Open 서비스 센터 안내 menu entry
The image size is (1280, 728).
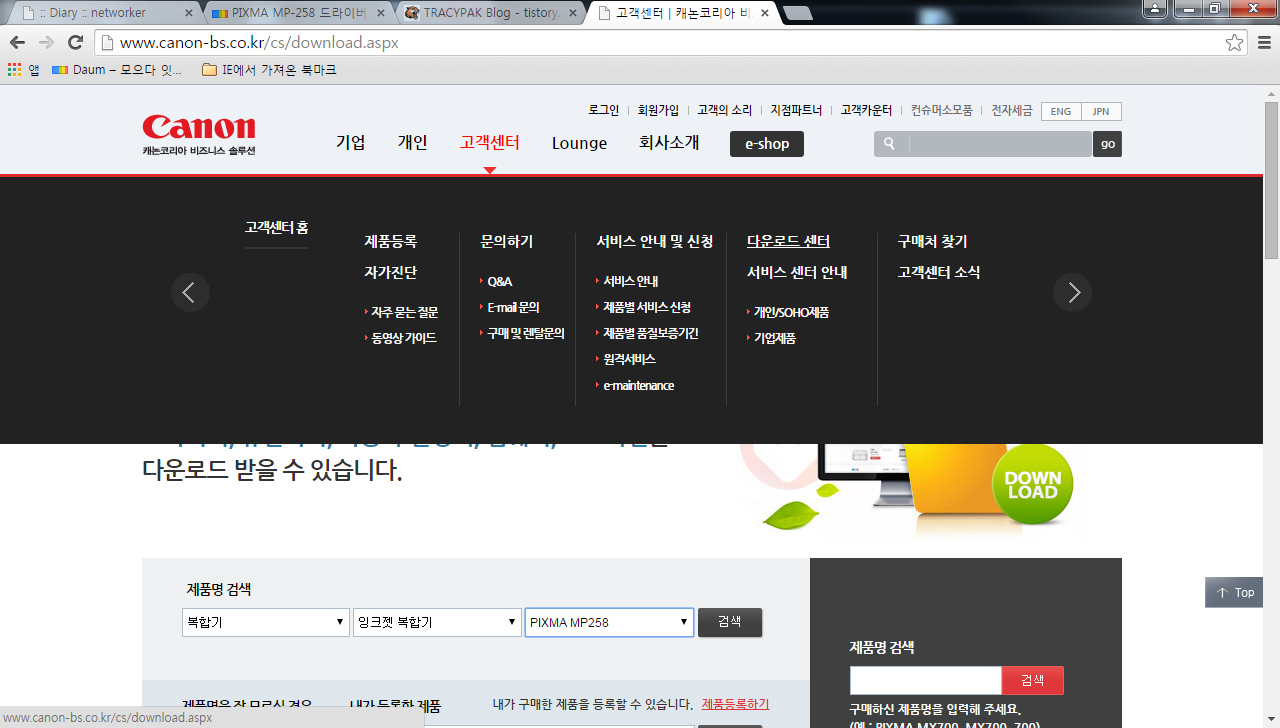(797, 272)
